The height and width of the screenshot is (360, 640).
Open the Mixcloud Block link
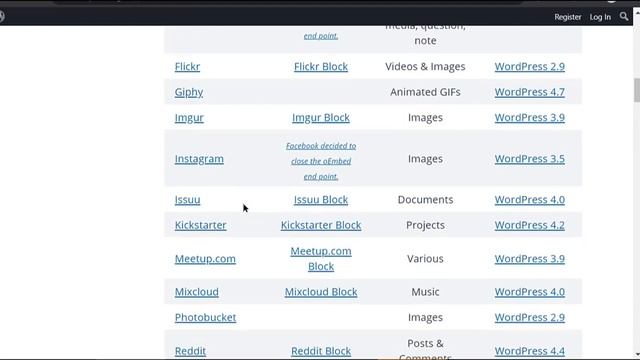pos(321,292)
